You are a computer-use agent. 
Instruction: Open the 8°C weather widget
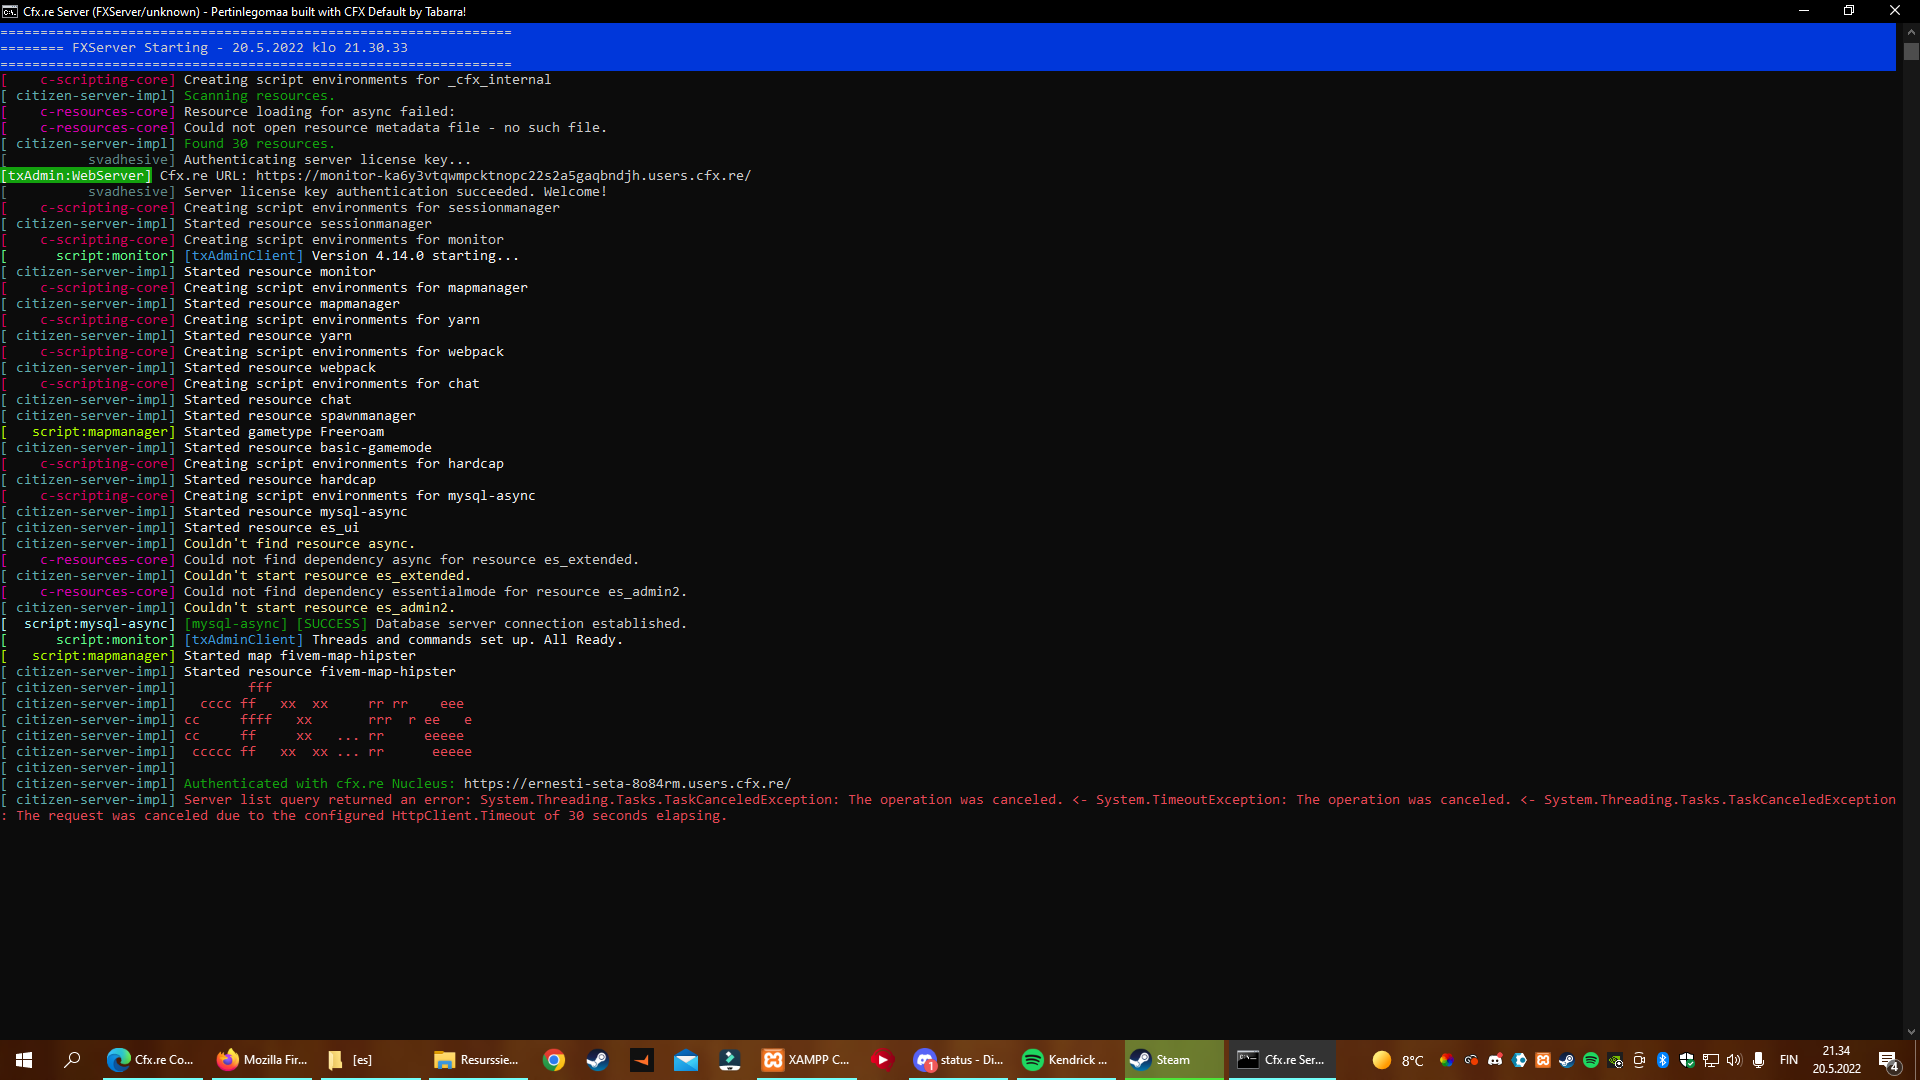1398,1060
